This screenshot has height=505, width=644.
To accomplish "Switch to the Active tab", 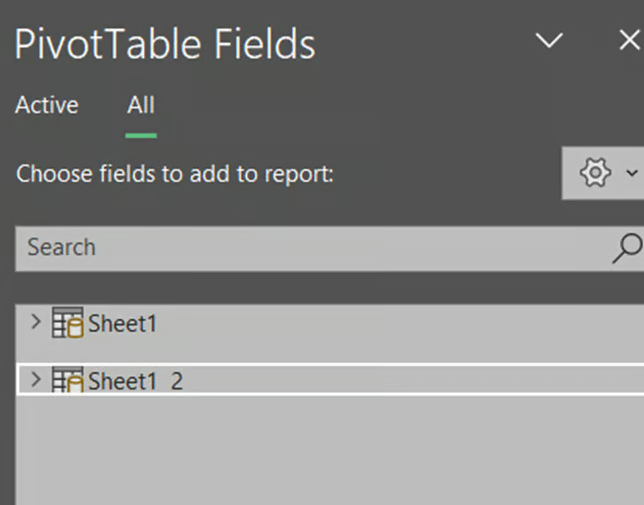I will coord(47,105).
